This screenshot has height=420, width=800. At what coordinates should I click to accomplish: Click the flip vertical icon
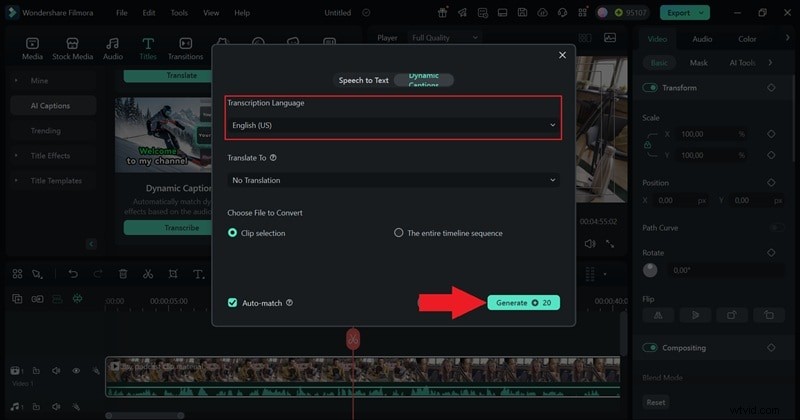click(695, 315)
